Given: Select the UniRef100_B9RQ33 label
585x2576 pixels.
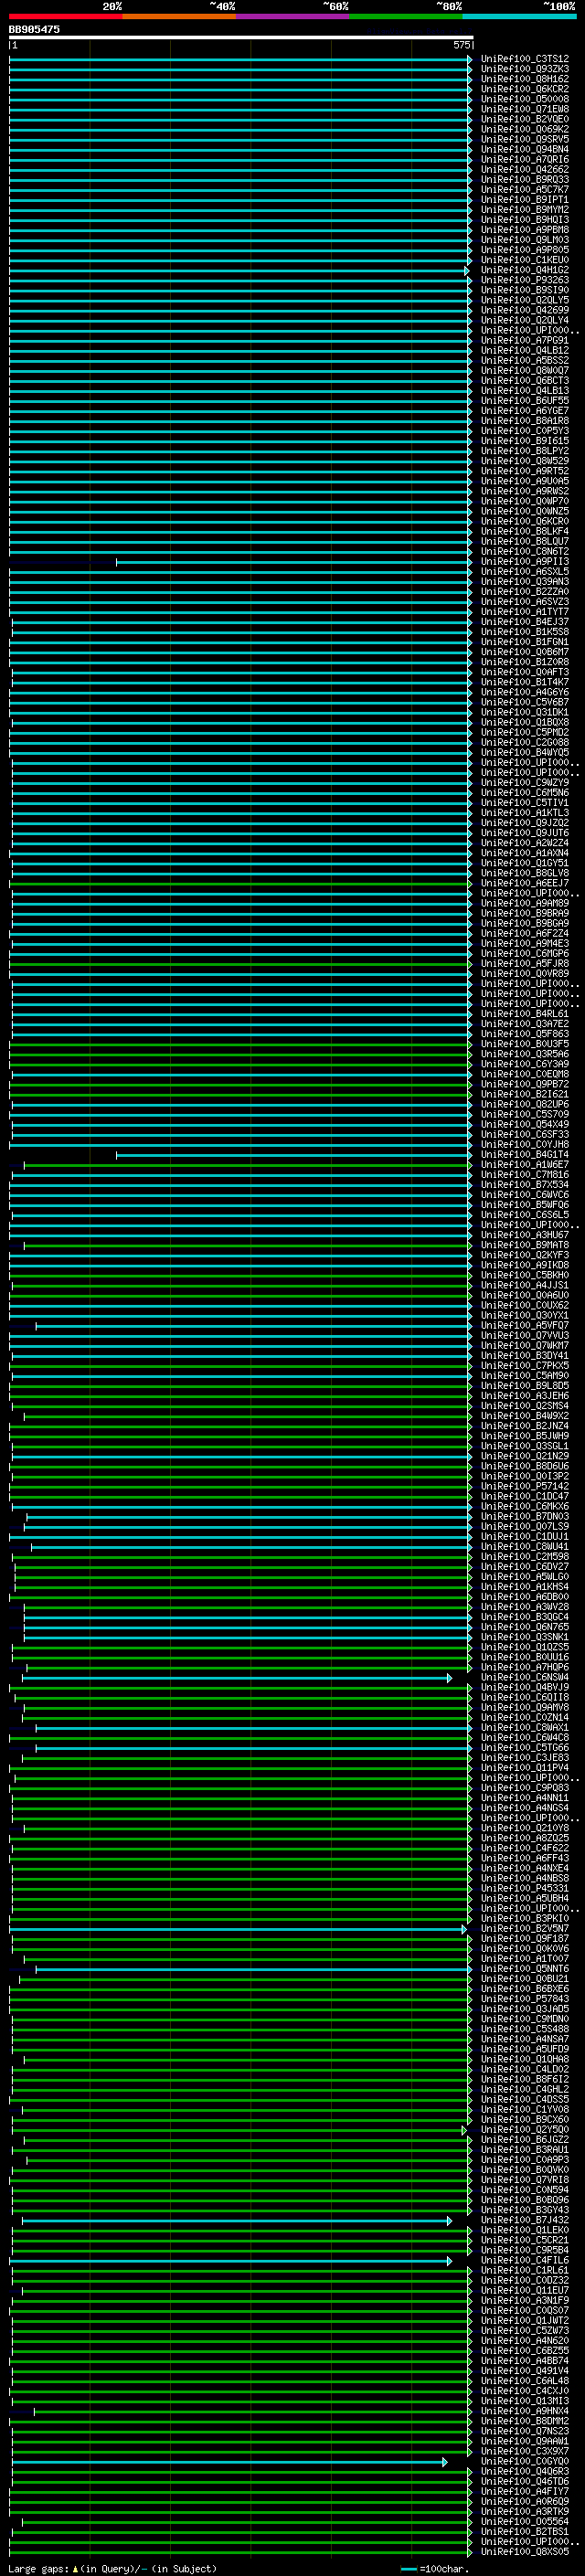Looking at the screenshot, I should [x=525, y=180].
